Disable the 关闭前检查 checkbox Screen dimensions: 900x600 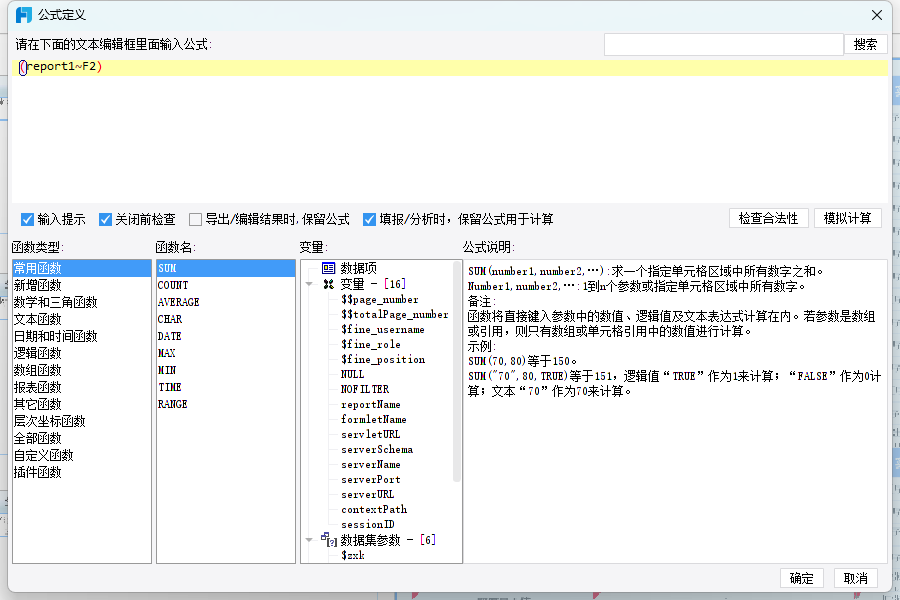105,219
